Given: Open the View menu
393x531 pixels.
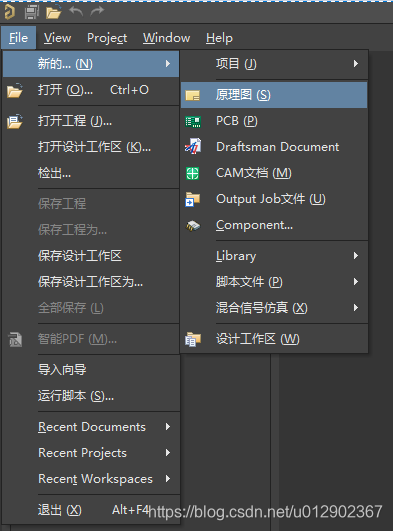Looking at the screenshot, I should click(x=58, y=38).
